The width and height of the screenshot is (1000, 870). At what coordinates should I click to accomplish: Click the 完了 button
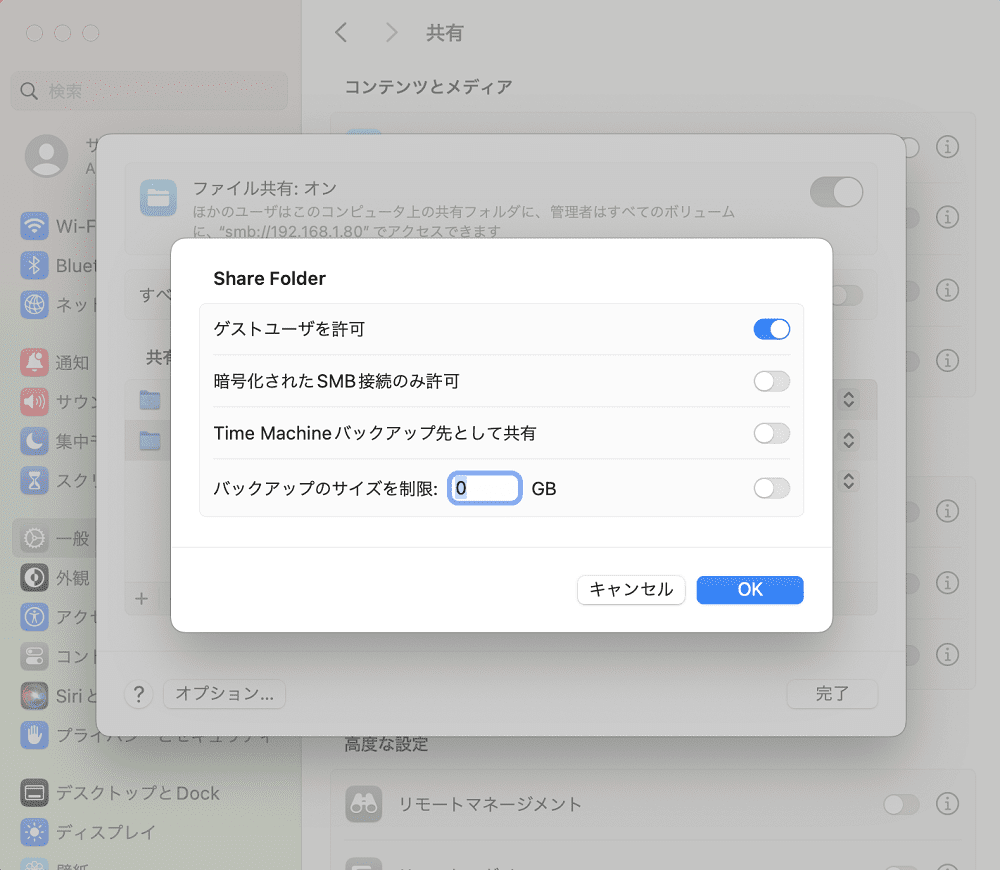click(832, 694)
